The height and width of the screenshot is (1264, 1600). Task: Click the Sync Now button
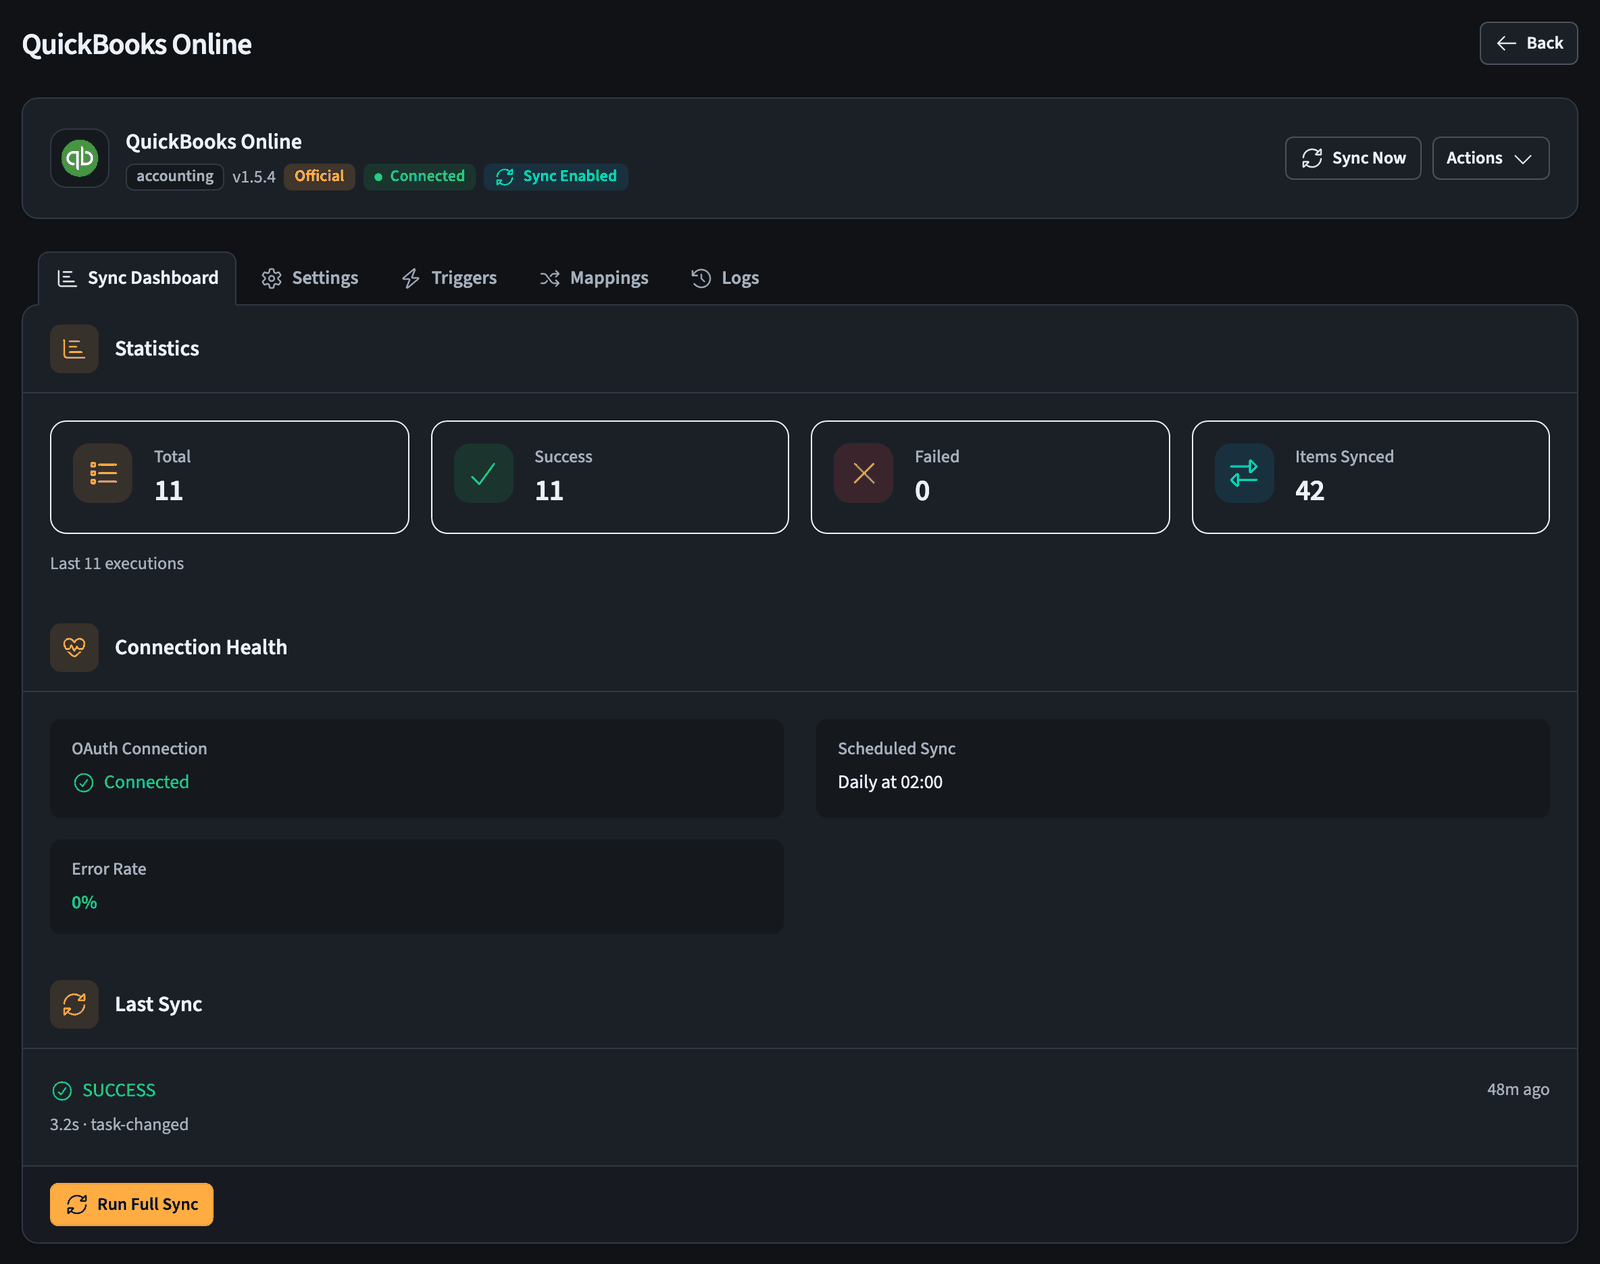point(1353,158)
